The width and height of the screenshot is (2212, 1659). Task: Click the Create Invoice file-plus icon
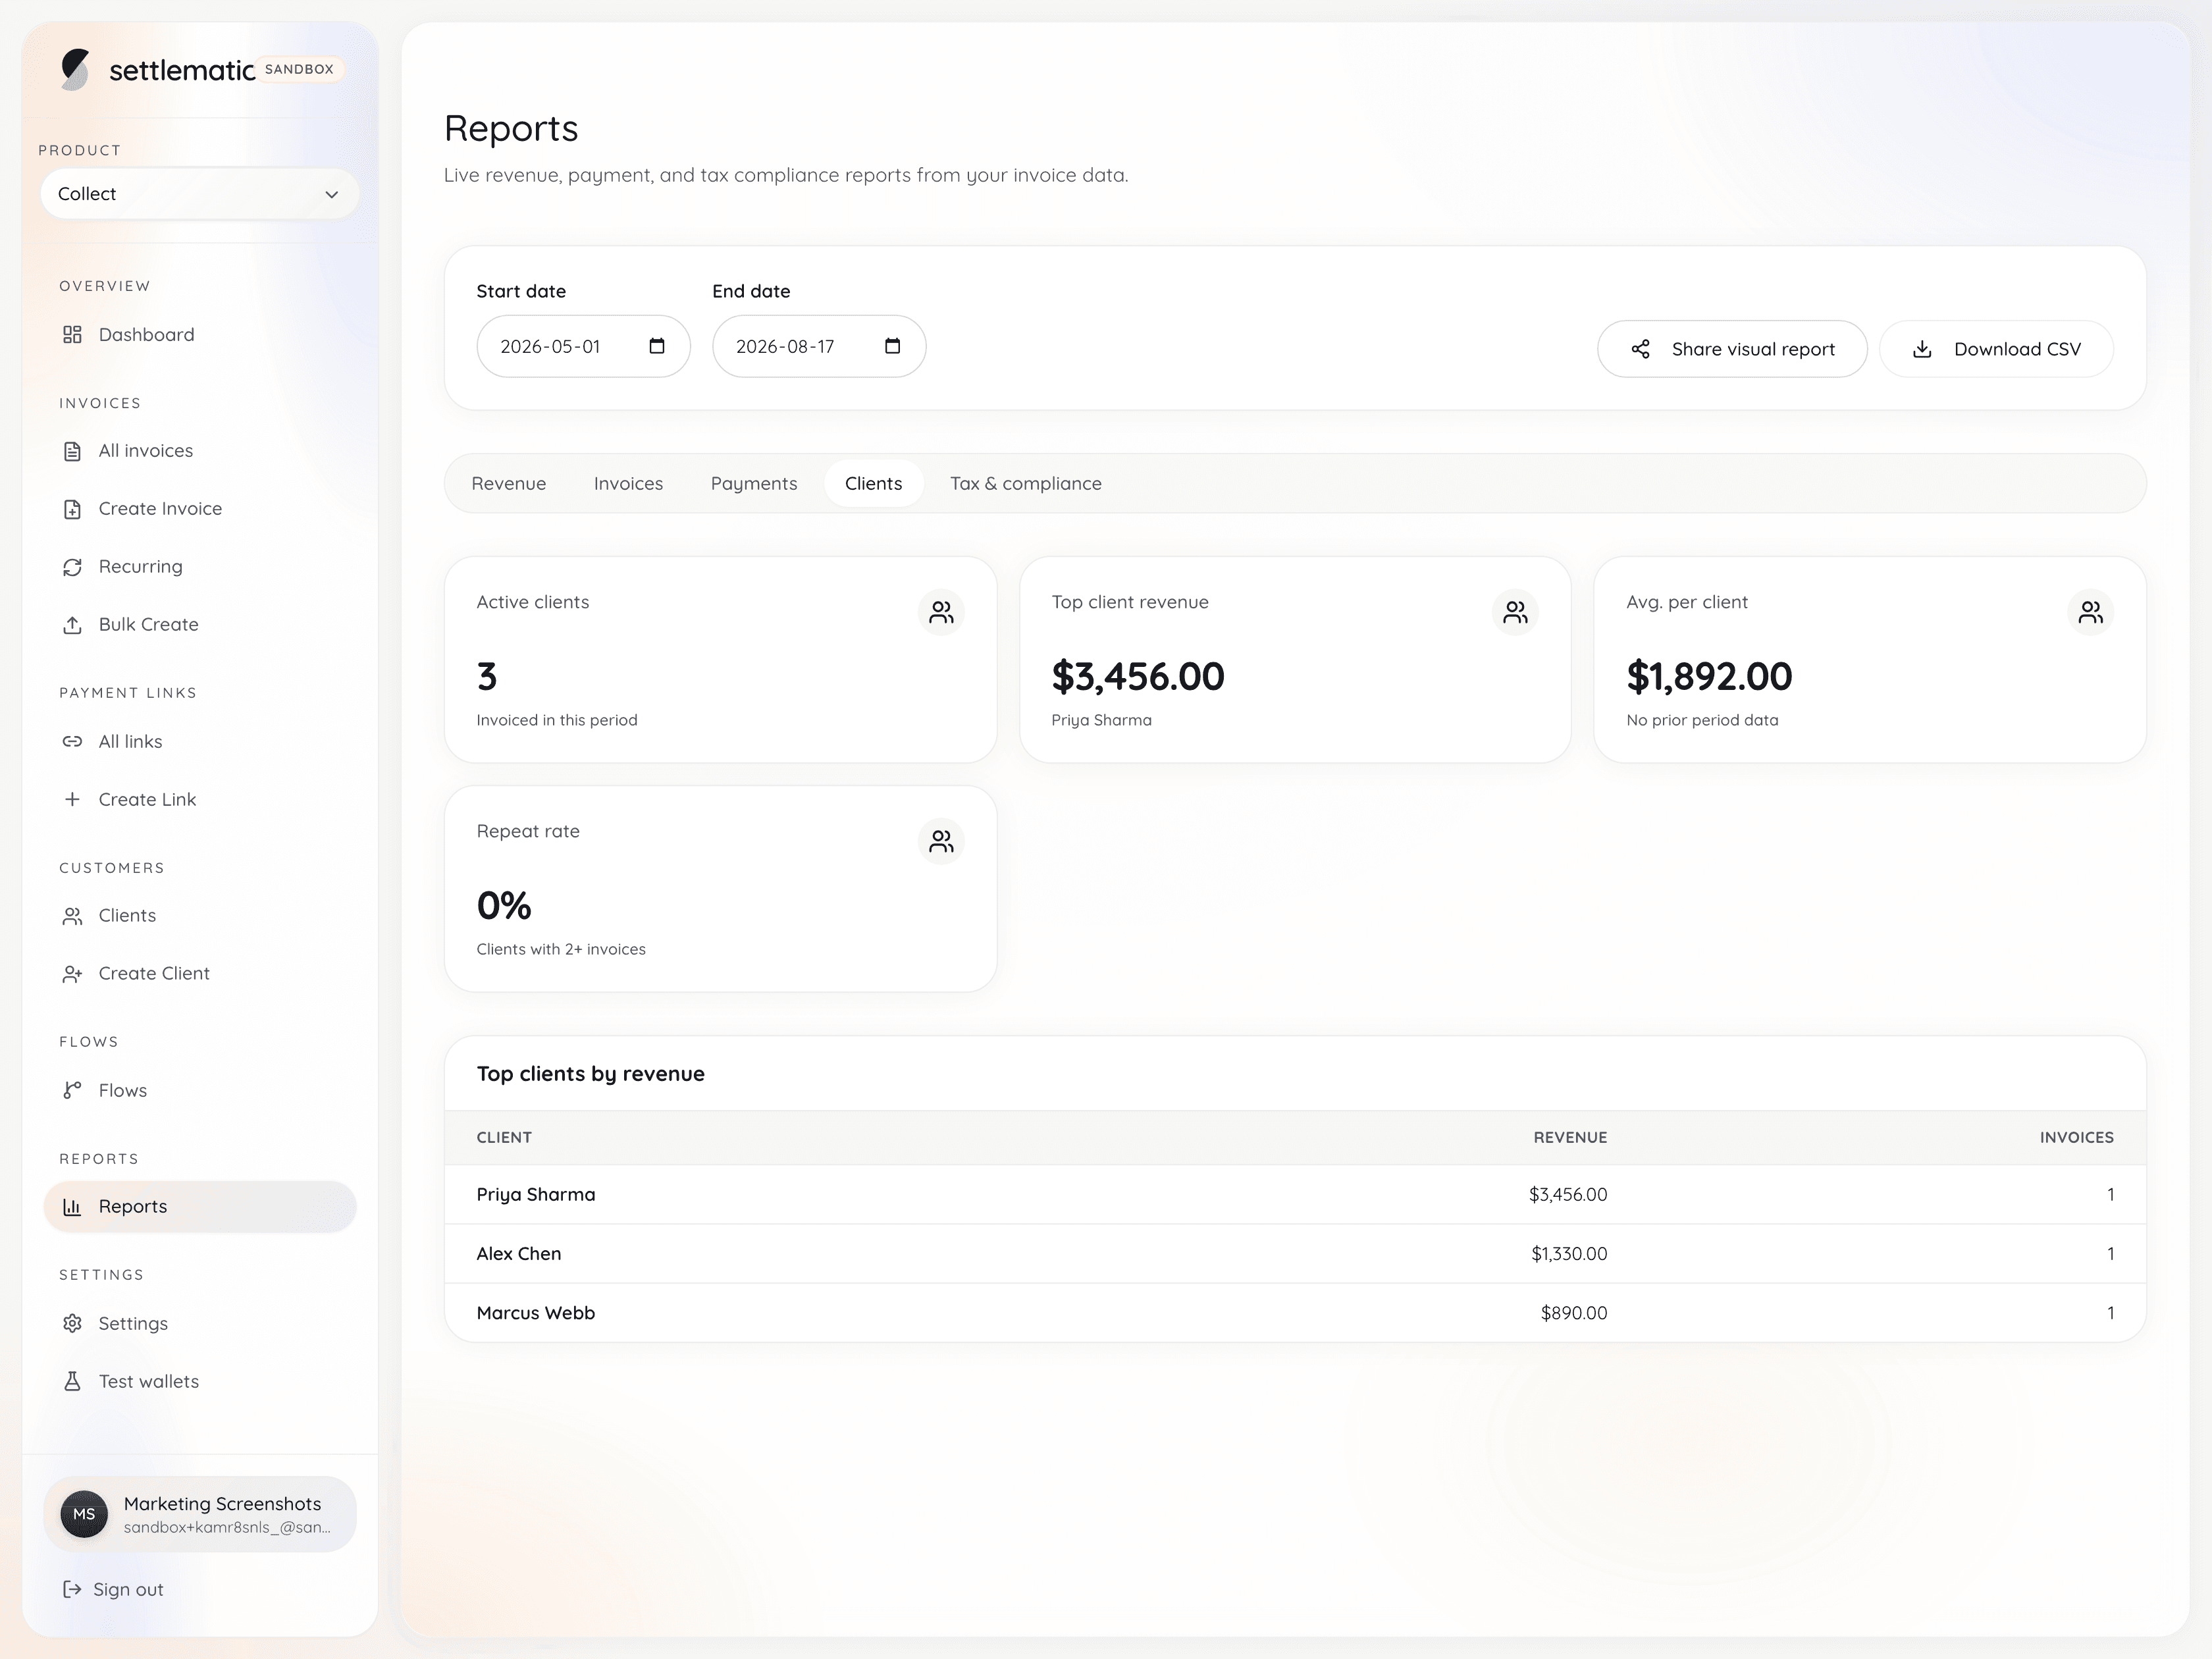[72, 509]
